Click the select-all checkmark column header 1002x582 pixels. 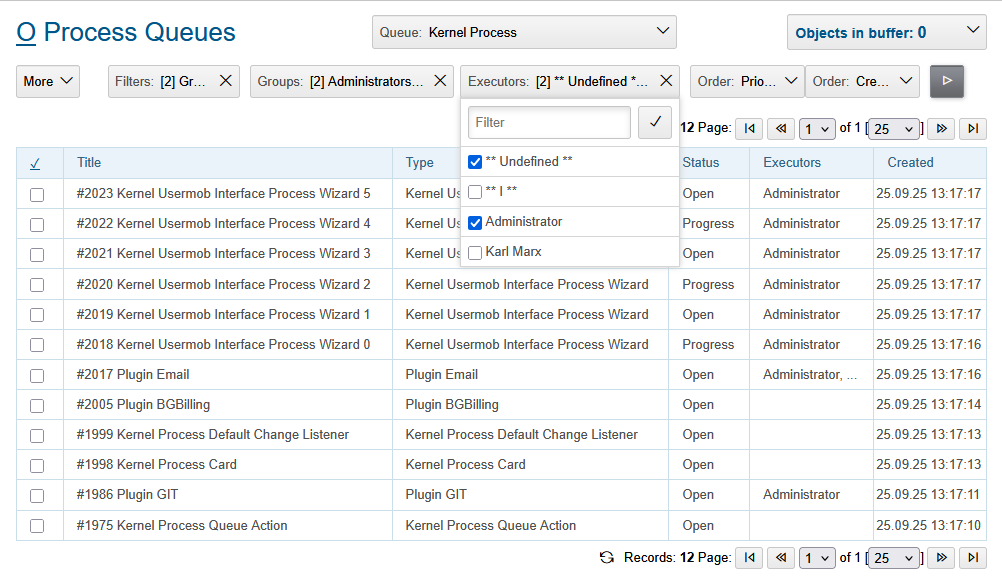(35, 163)
